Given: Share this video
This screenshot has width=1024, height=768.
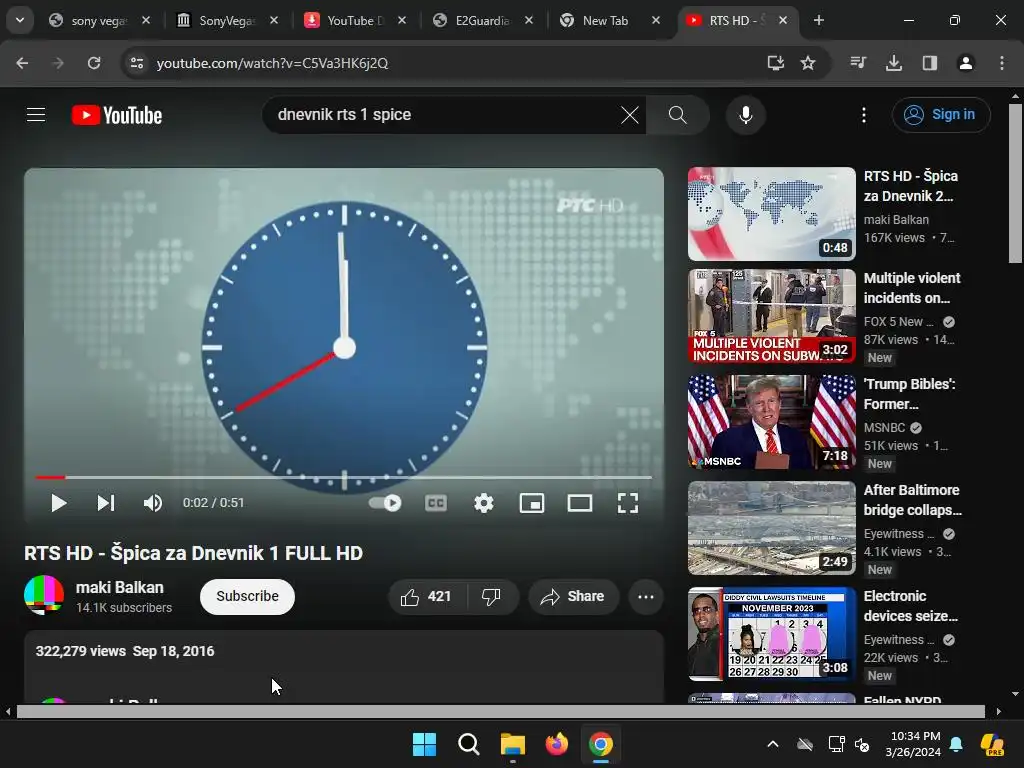Looking at the screenshot, I should [573, 596].
